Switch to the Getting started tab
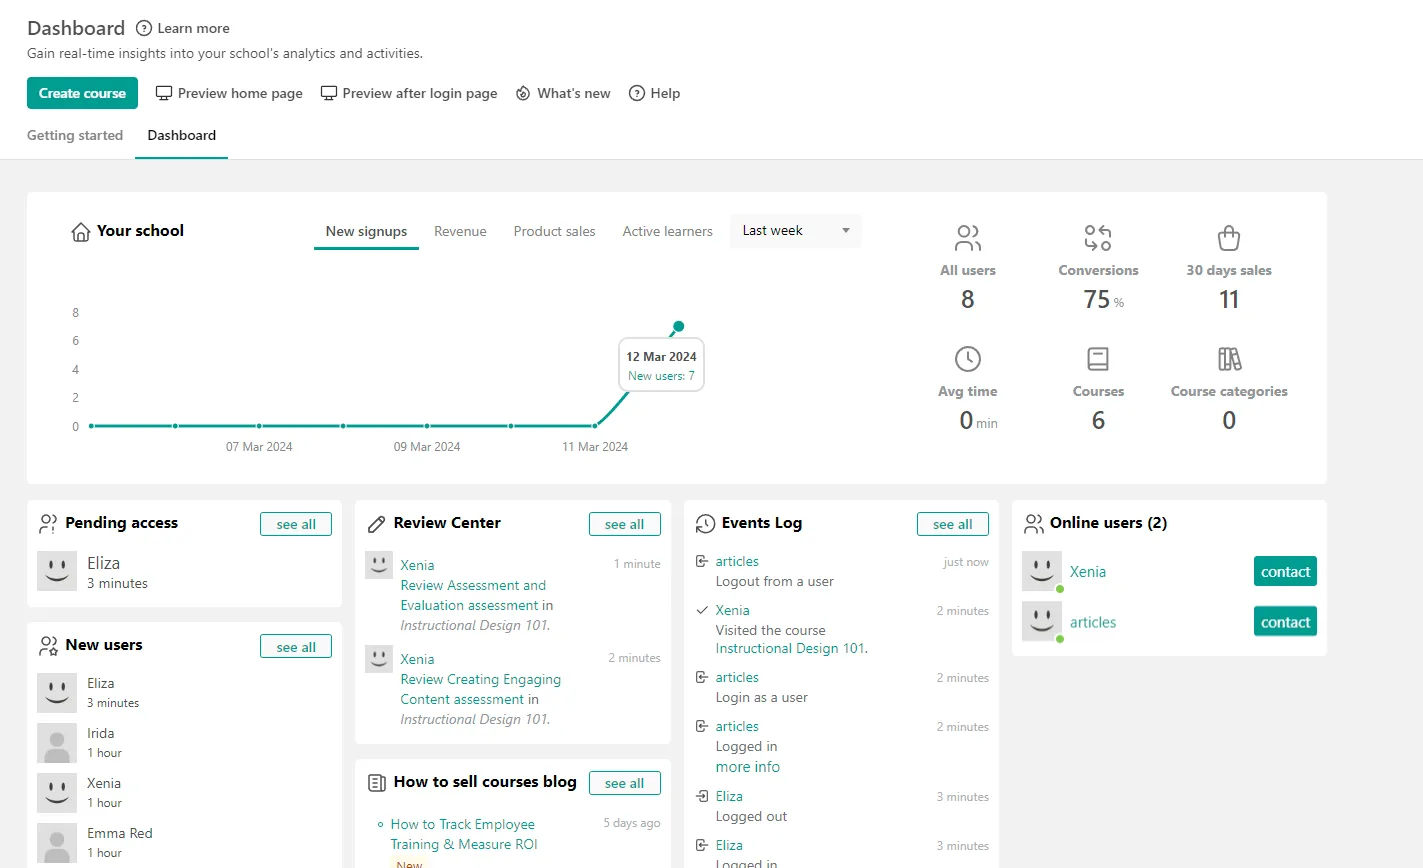Screen dimensions: 1423x868 click(75, 135)
